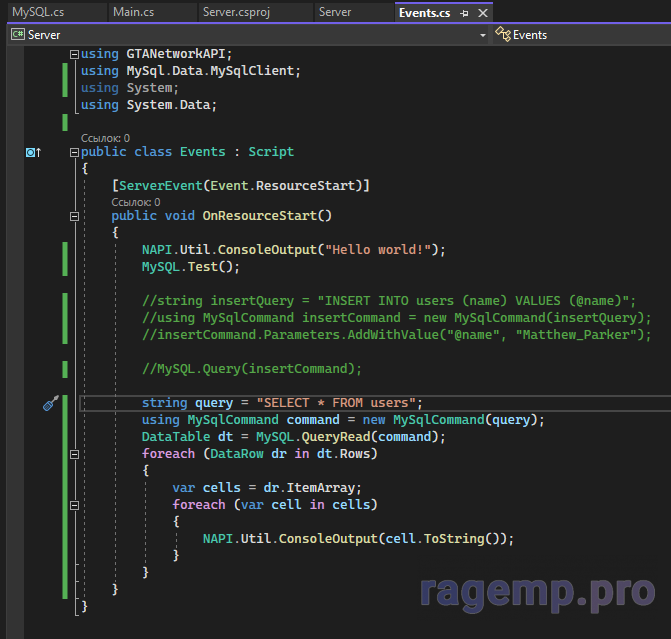Collapse the inner foreach cell loop
This screenshot has height=639, width=671.
coord(74,505)
